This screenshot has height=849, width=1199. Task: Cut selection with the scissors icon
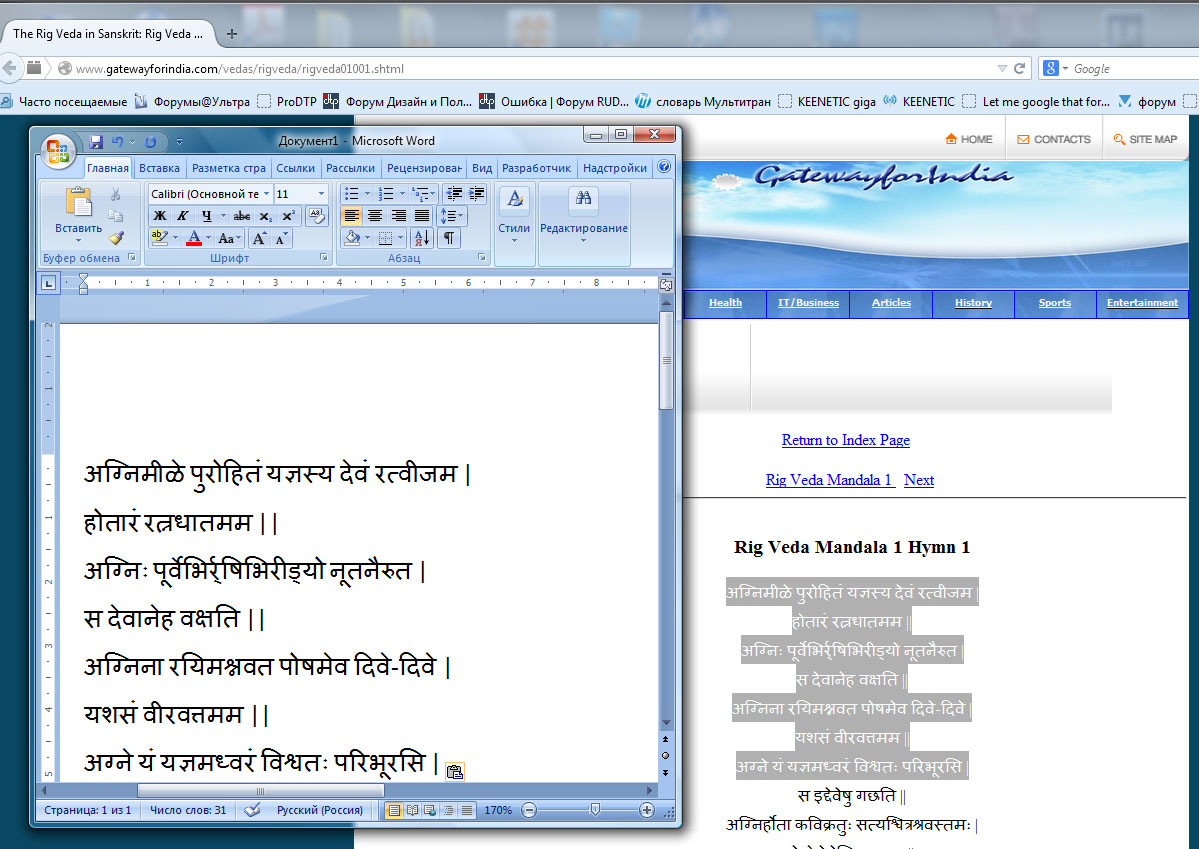click(115, 194)
